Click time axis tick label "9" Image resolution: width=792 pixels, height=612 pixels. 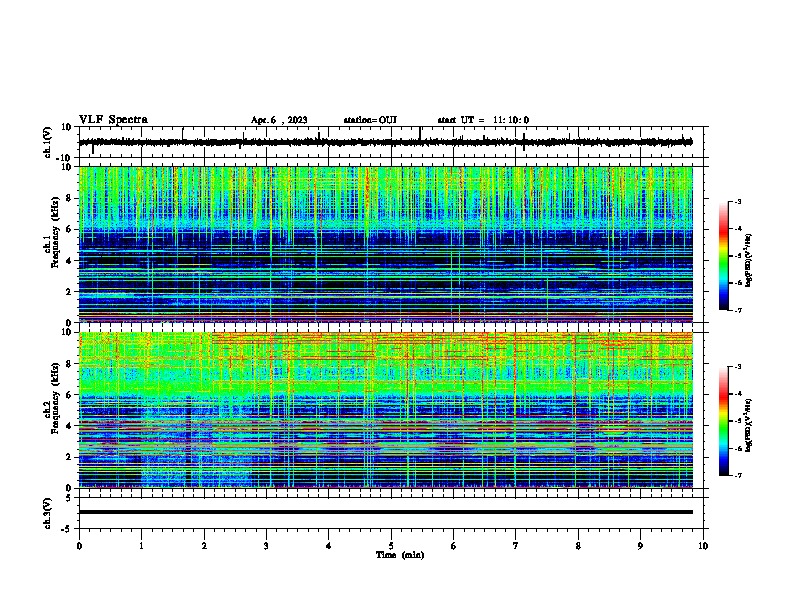(640, 546)
